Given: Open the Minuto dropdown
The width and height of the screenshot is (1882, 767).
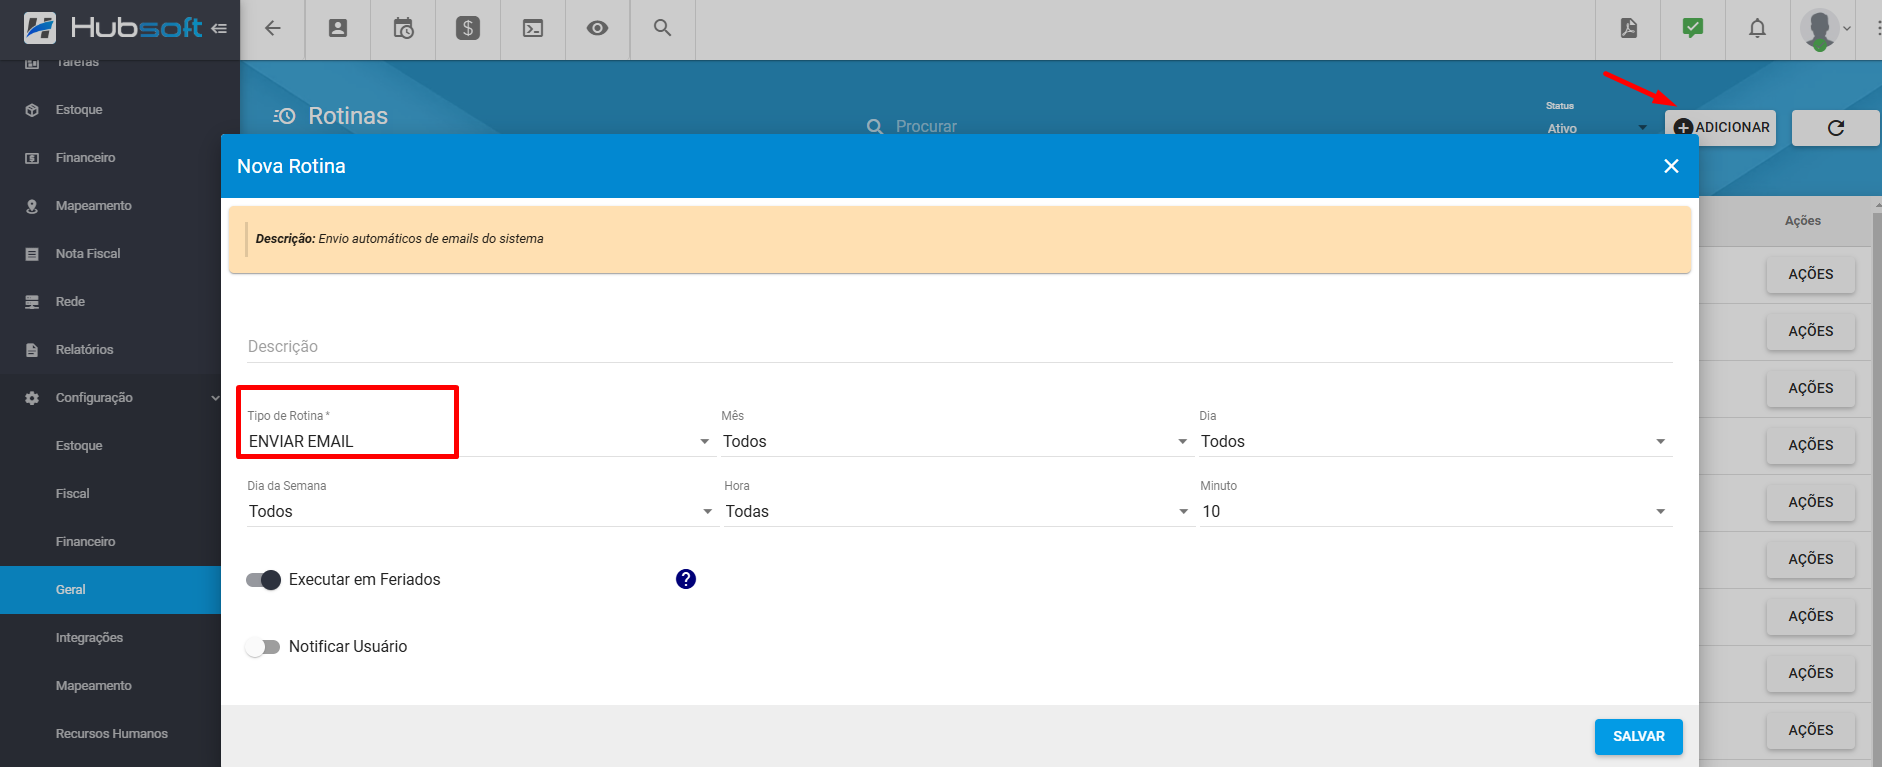Looking at the screenshot, I should click(1434, 511).
